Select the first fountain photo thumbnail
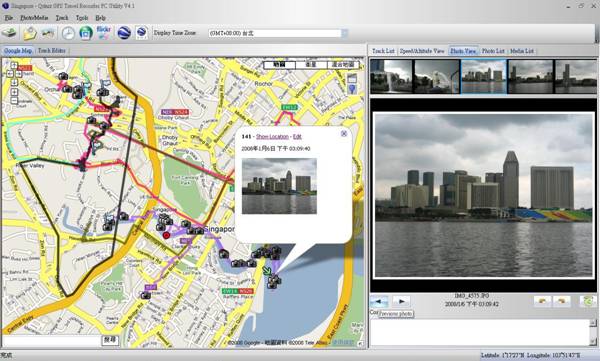 pos(391,76)
